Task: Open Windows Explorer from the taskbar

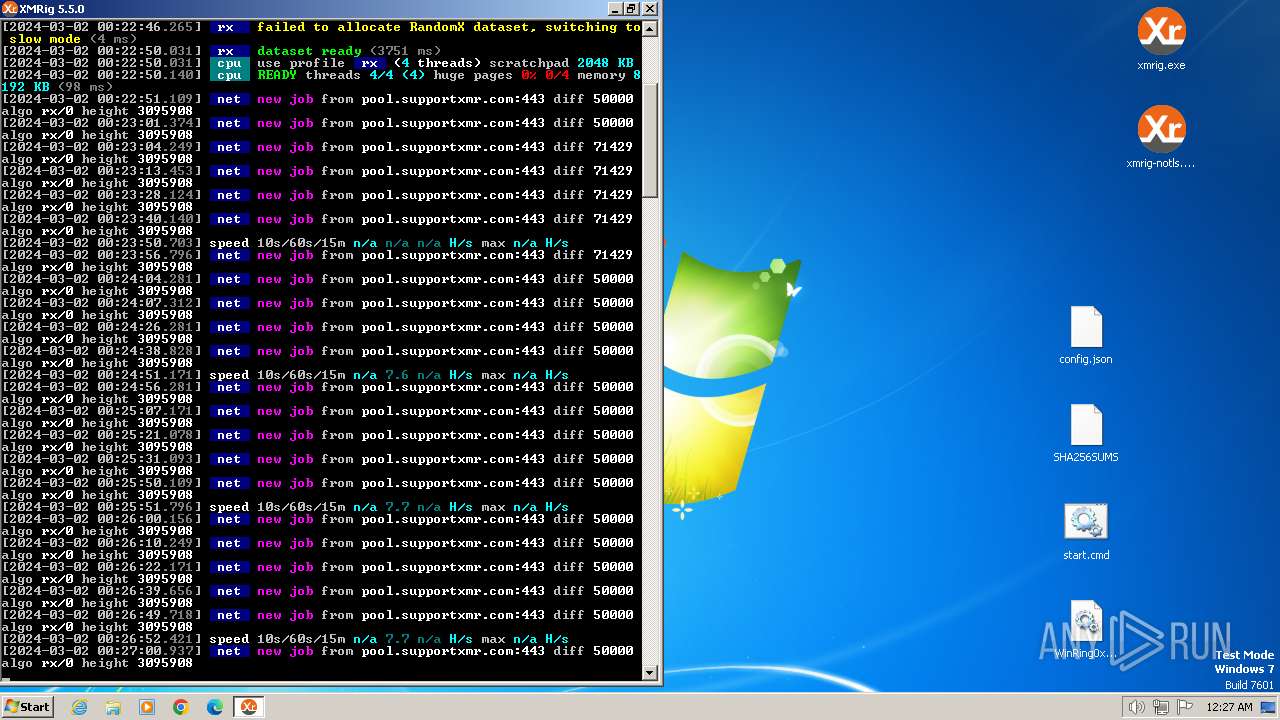Action: pos(113,707)
